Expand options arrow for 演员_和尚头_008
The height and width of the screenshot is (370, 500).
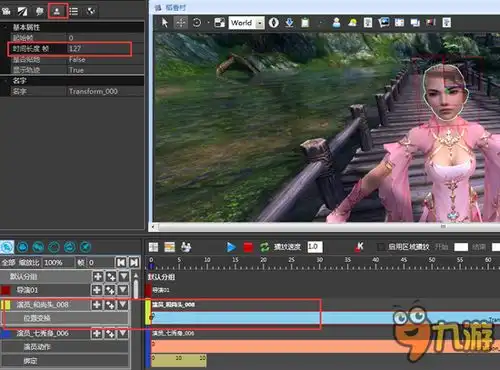123,304
